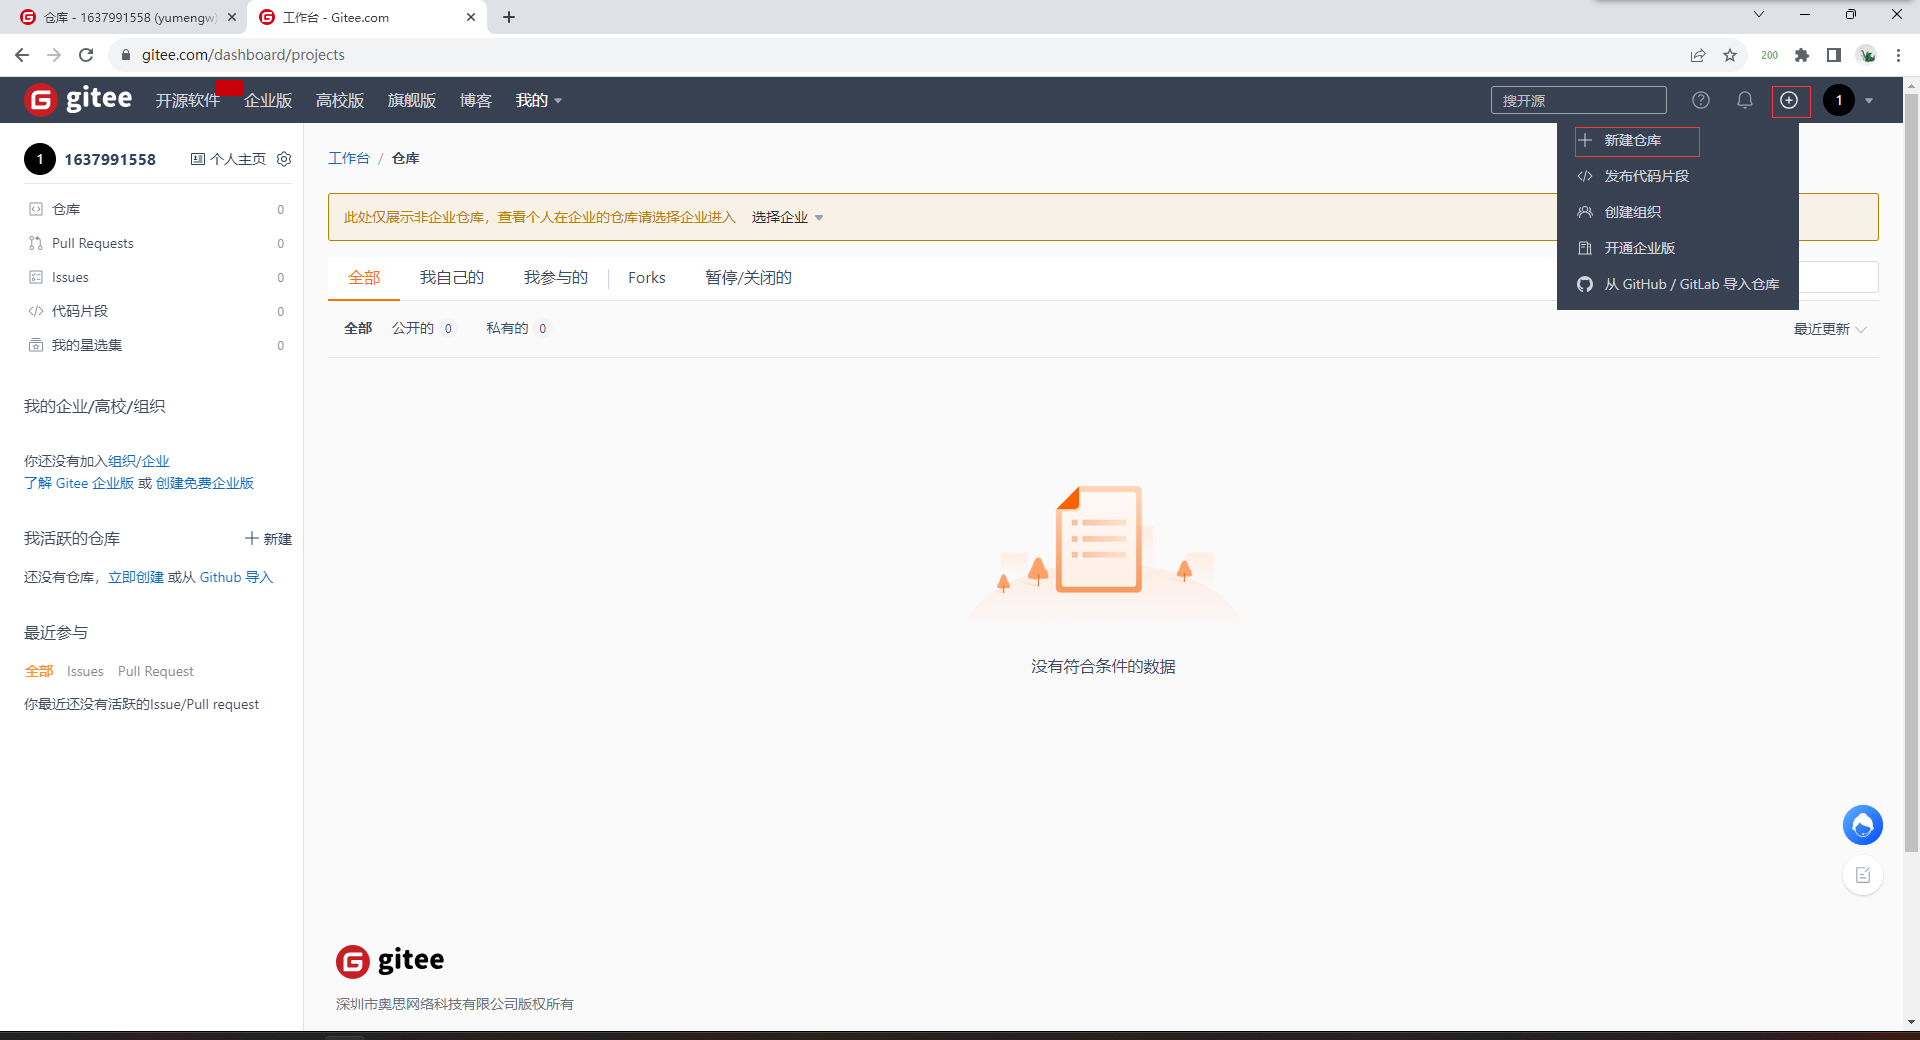Open profile settings gear icon
The image size is (1920, 1040).
(284, 159)
